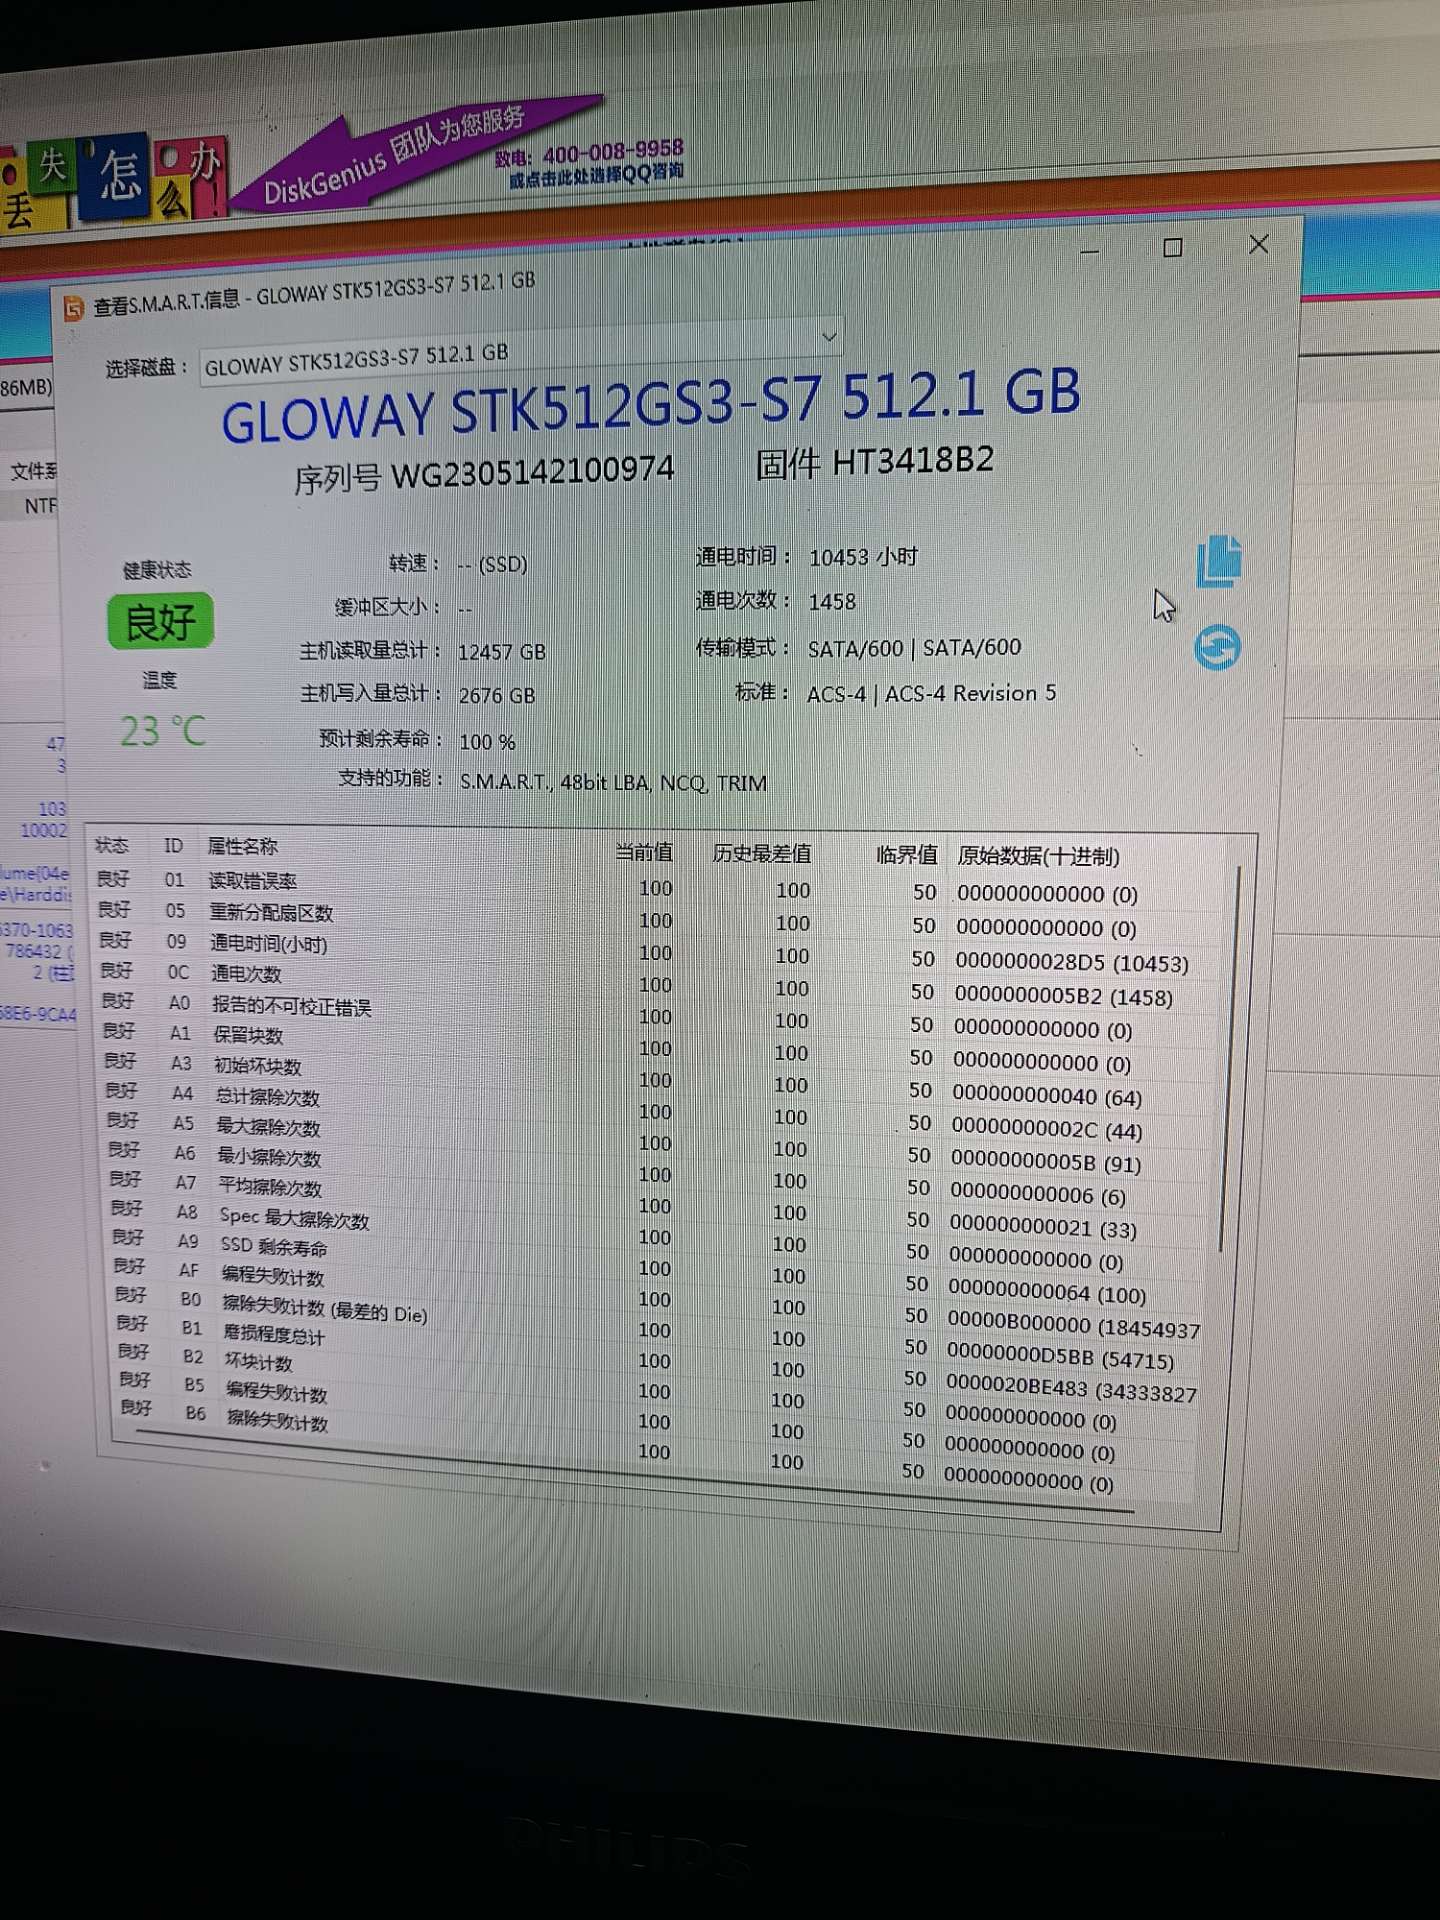Click the orange DiskGenius icon in title bar
The image size is (1440, 1920).
click(x=73, y=308)
